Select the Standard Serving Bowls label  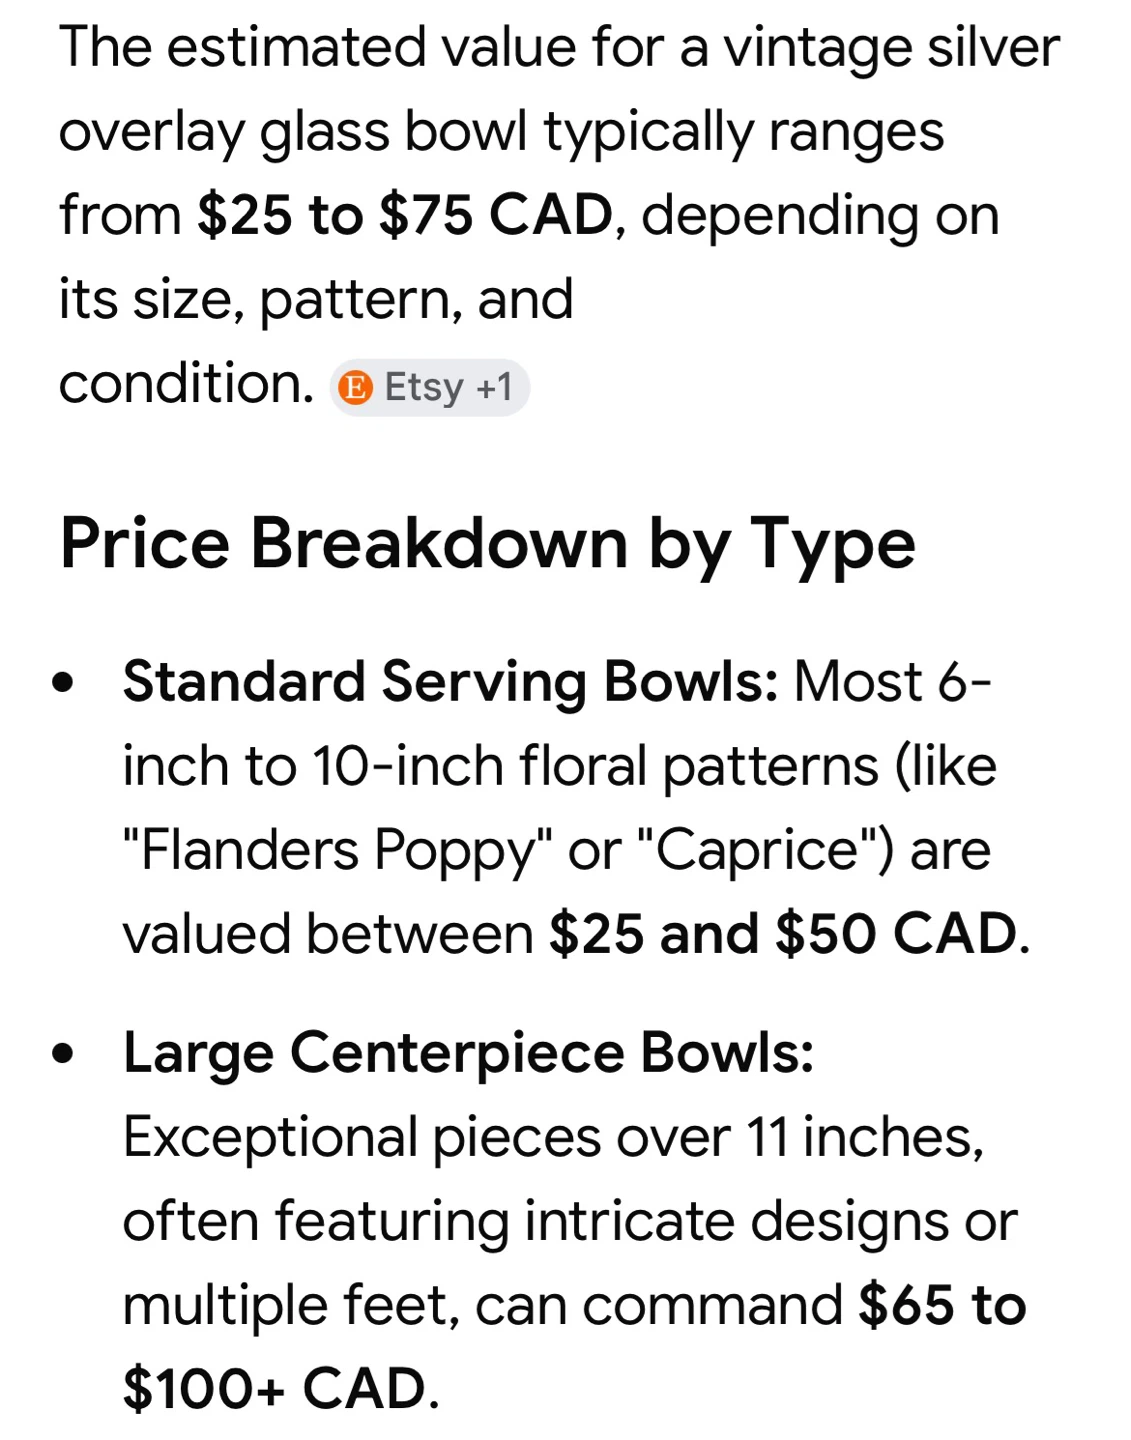click(450, 683)
